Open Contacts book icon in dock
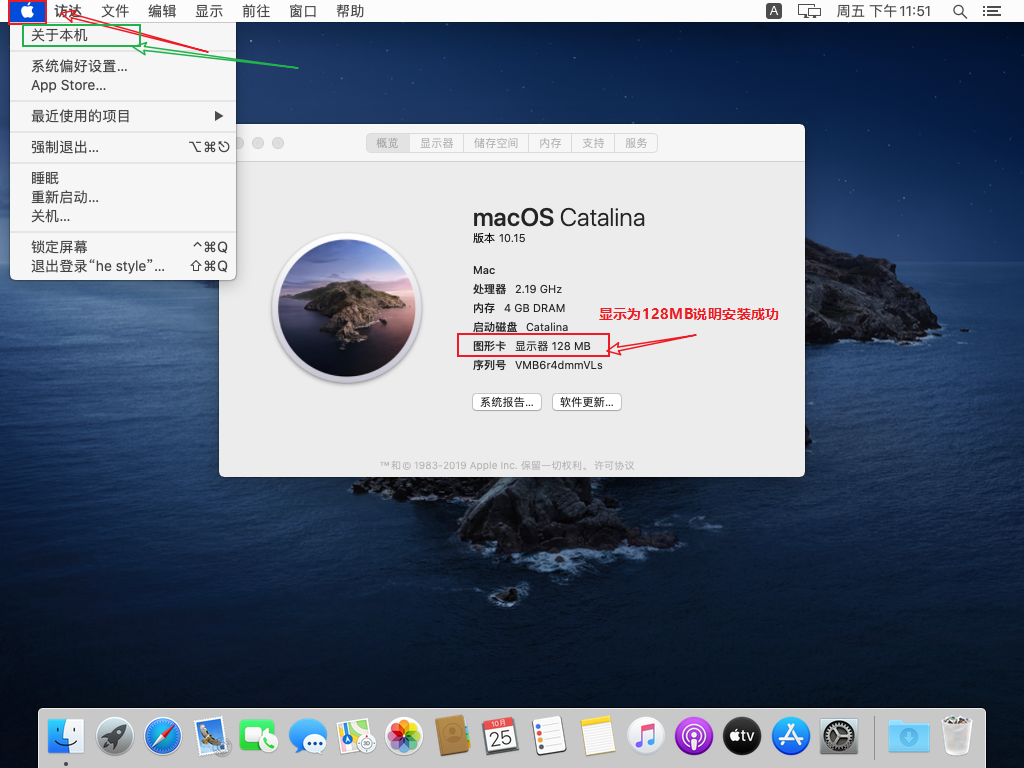 (453, 736)
